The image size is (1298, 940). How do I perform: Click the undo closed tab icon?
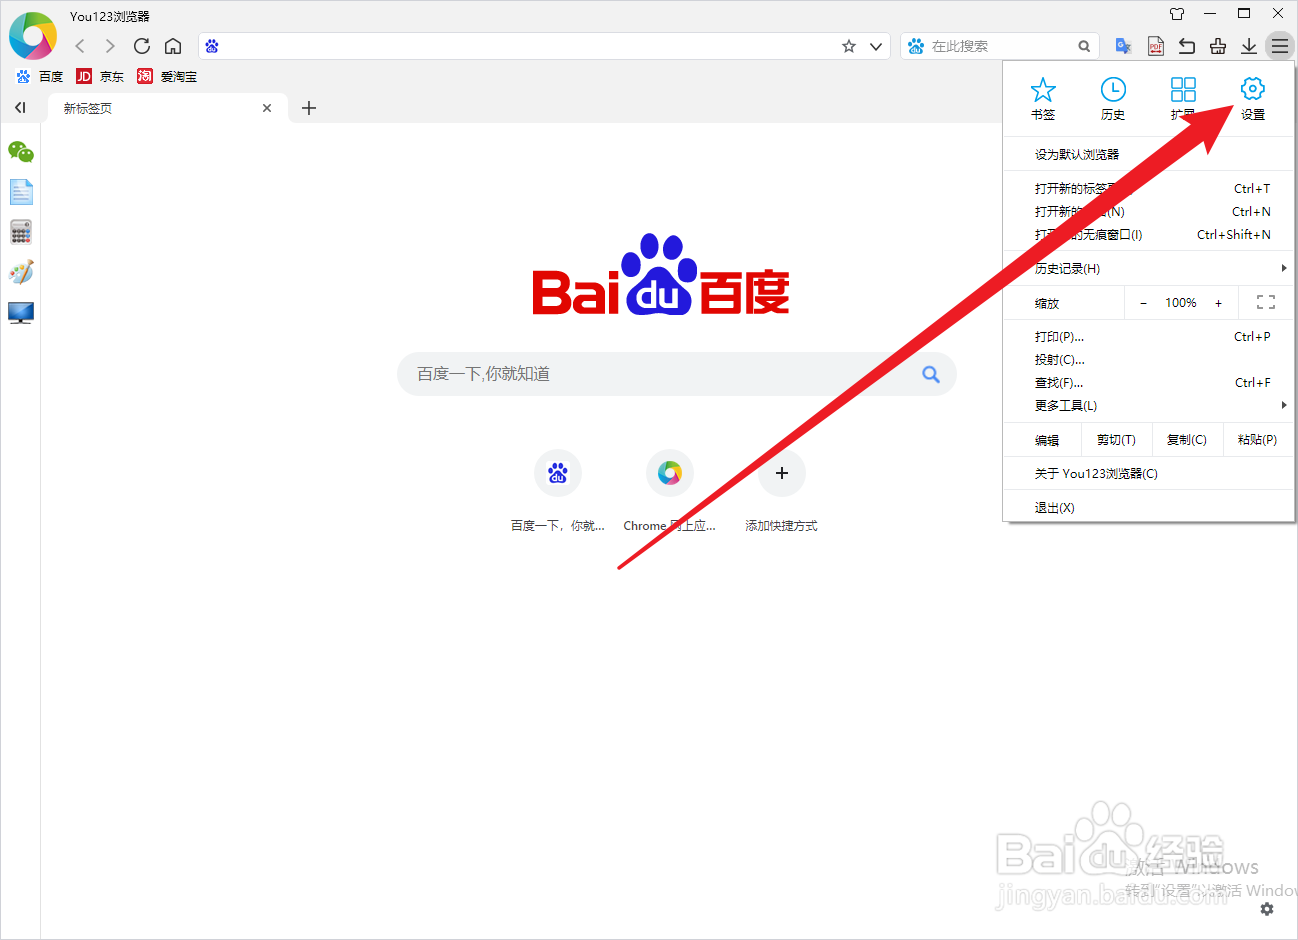coord(1187,46)
